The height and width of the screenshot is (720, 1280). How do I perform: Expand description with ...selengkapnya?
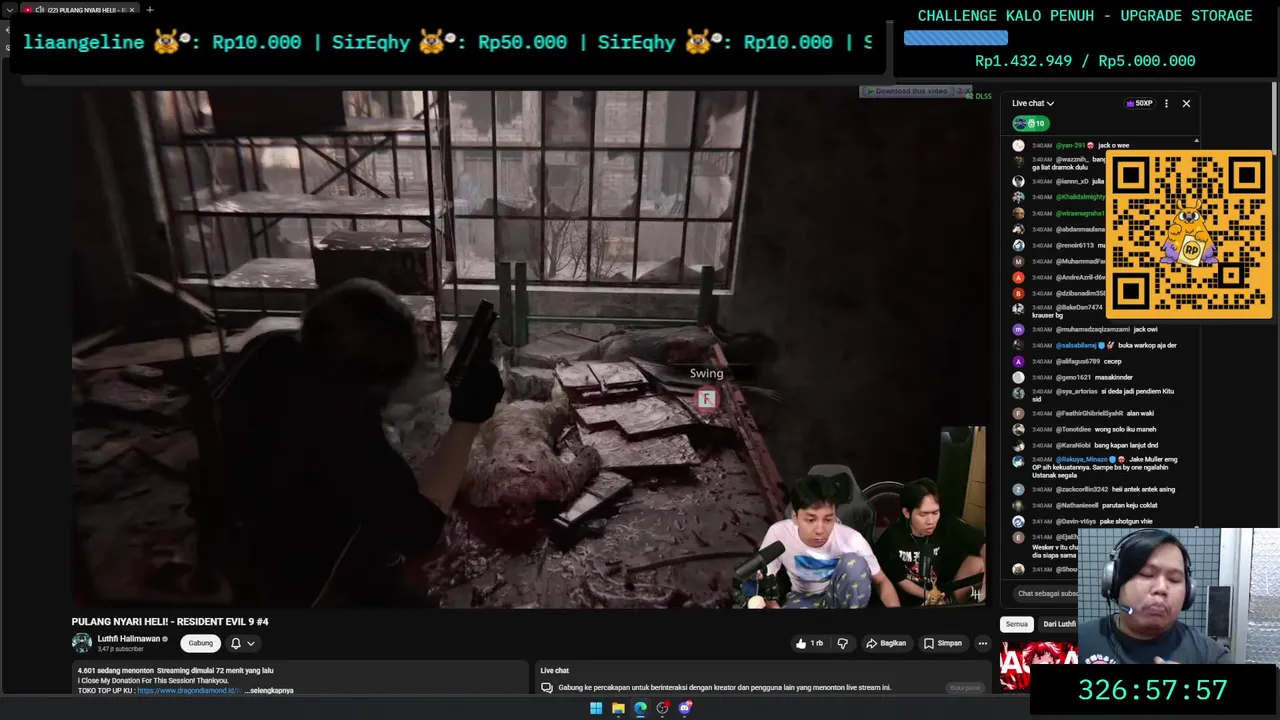click(x=270, y=690)
